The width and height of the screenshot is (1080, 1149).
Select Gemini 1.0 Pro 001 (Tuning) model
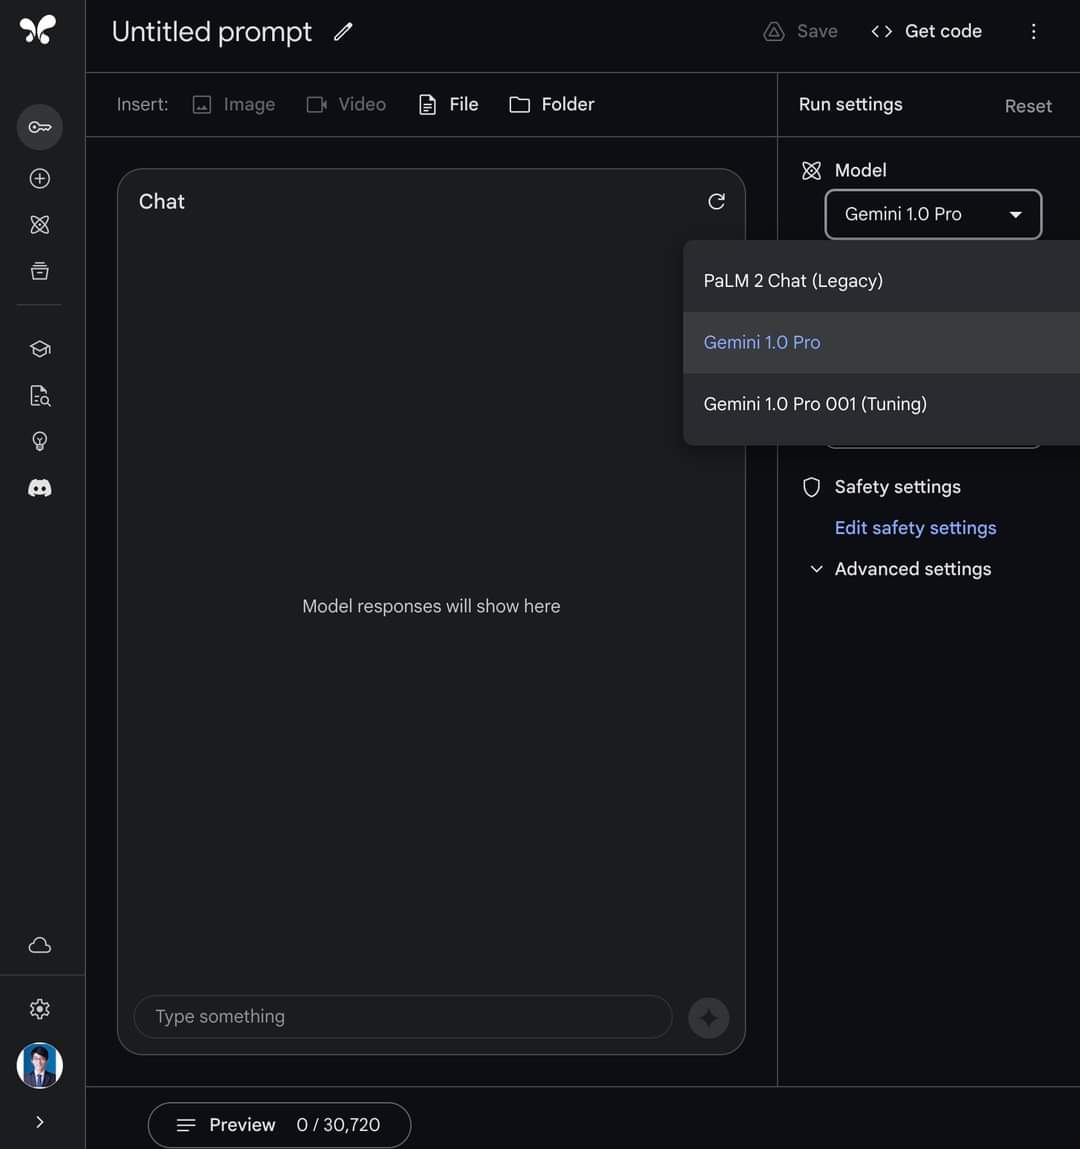[x=881, y=404]
